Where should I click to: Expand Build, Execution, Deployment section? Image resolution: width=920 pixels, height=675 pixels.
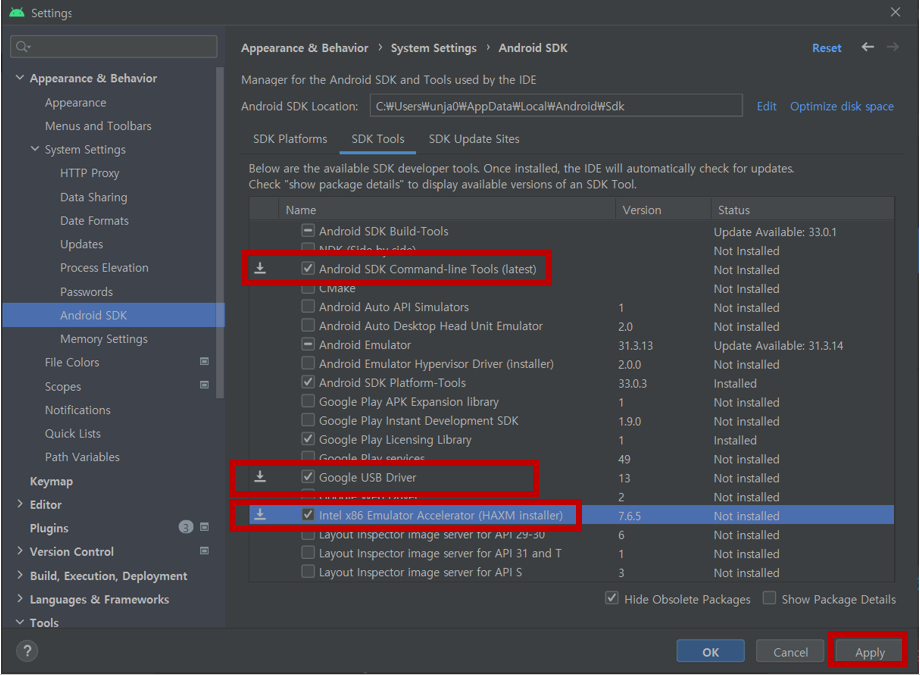coord(19,575)
